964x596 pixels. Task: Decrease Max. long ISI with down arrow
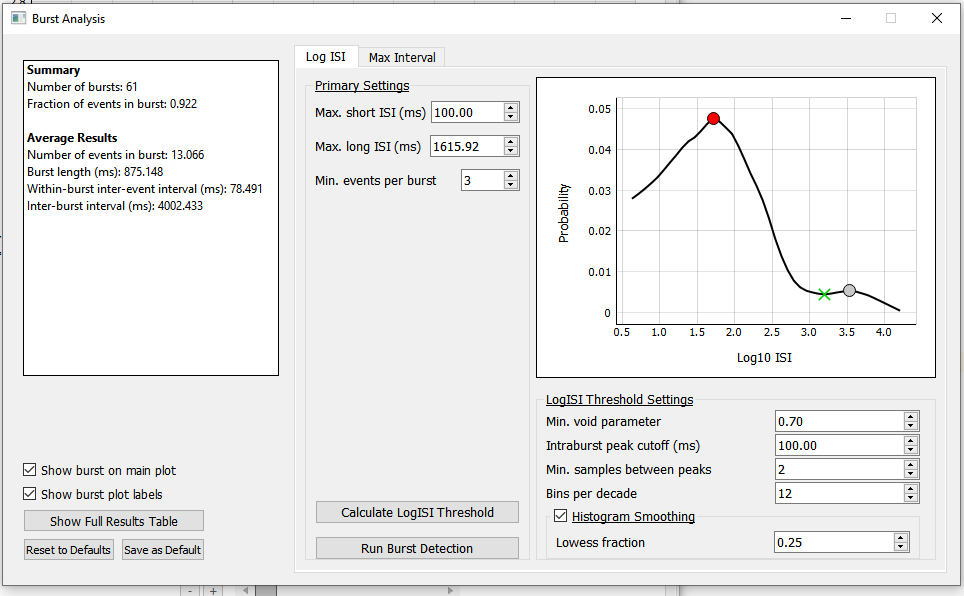(510, 151)
